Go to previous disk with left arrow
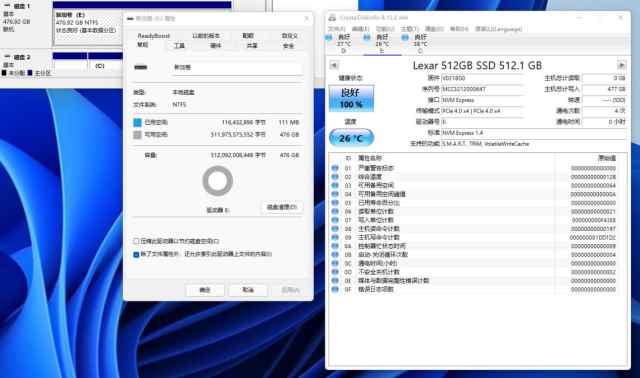The height and width of the screenshot is (378, 640). (x=334, y=65)
